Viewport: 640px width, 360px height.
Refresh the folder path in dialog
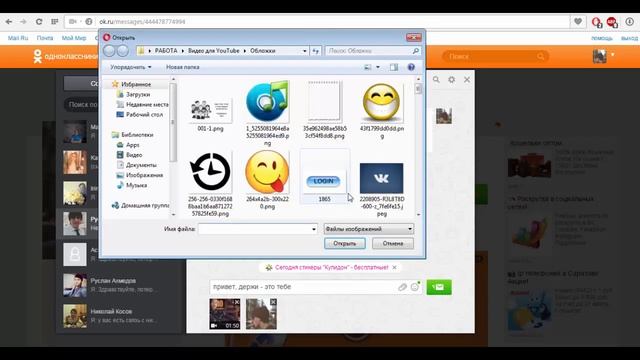click(x=316, y=51)
